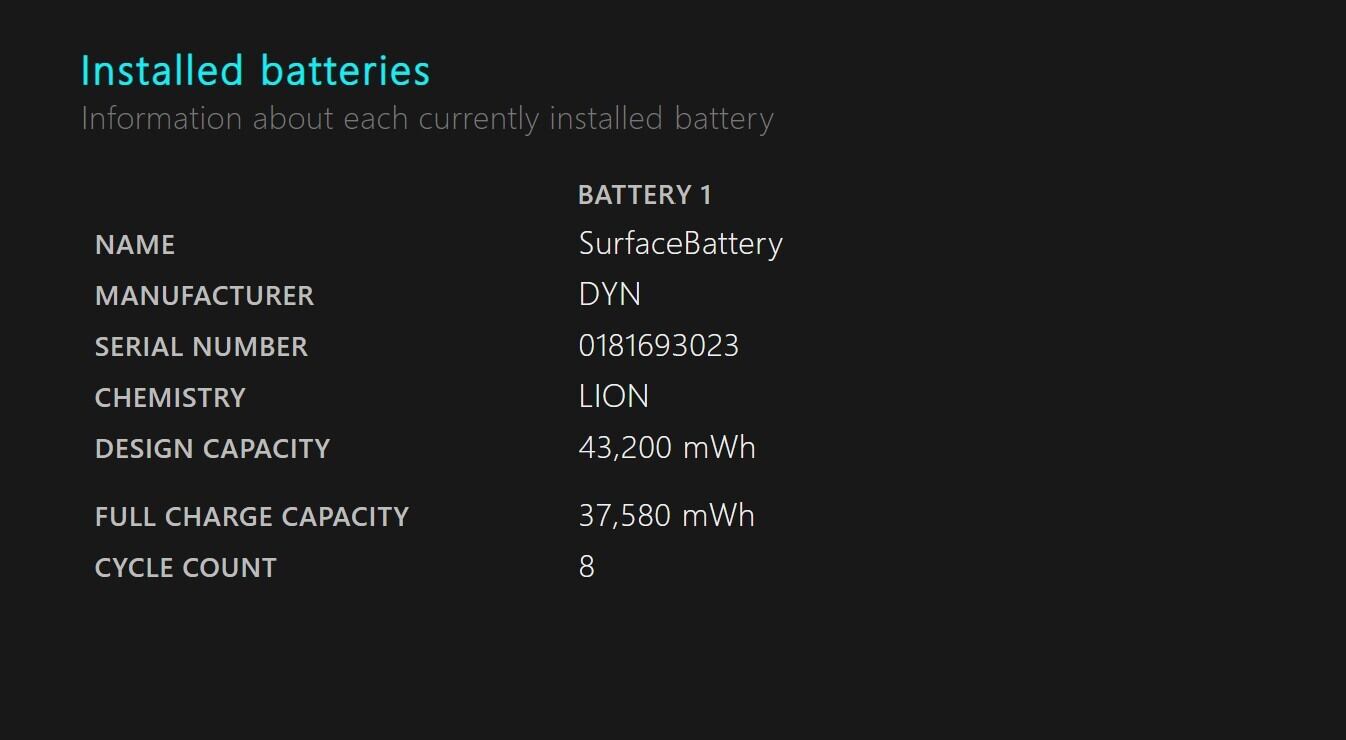
Task: Select the serial number 0181693023
Action: tap(658, 346)
